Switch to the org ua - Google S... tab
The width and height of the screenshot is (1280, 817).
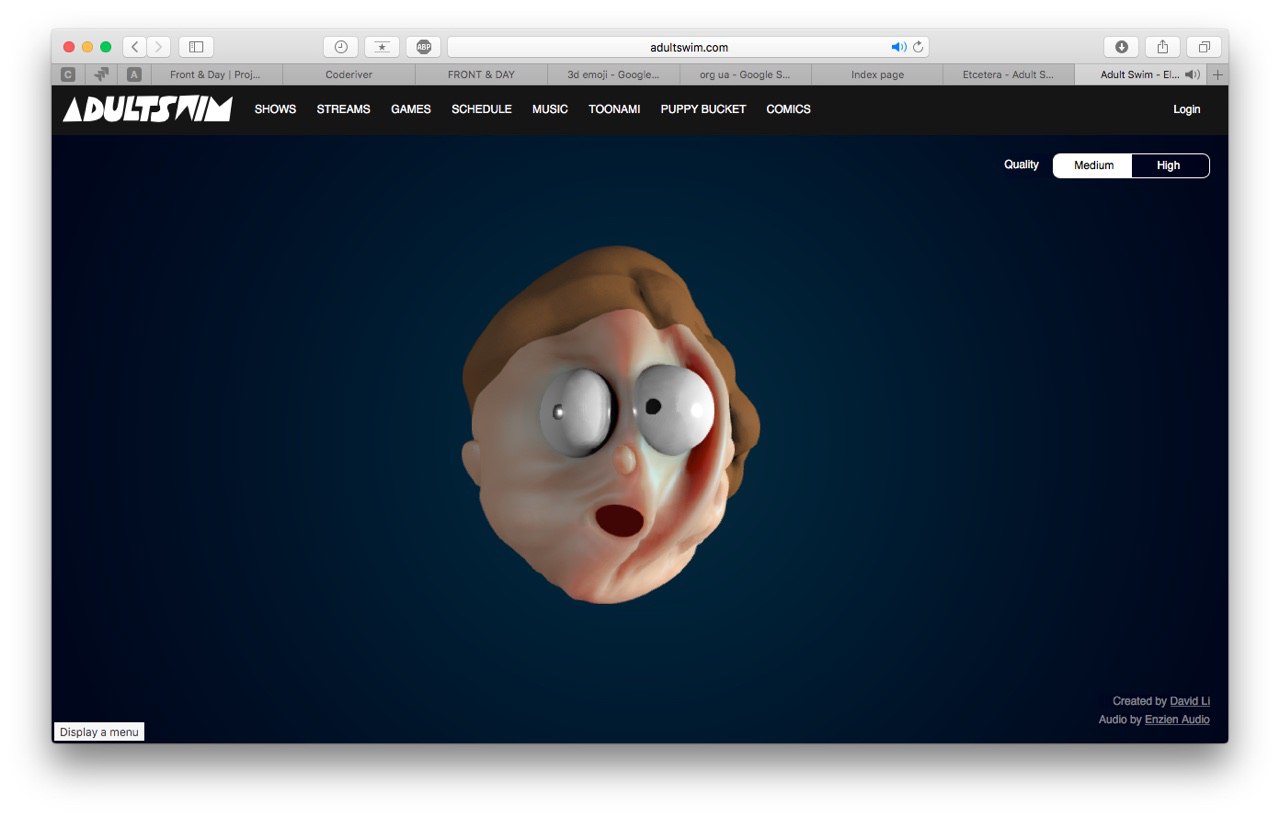[x=745, y=75]
